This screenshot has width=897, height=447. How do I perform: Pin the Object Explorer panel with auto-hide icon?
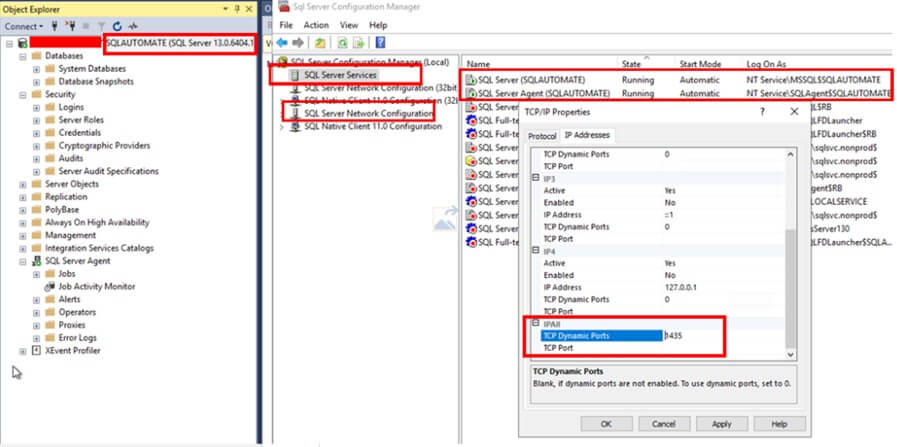tap(237, 9)
